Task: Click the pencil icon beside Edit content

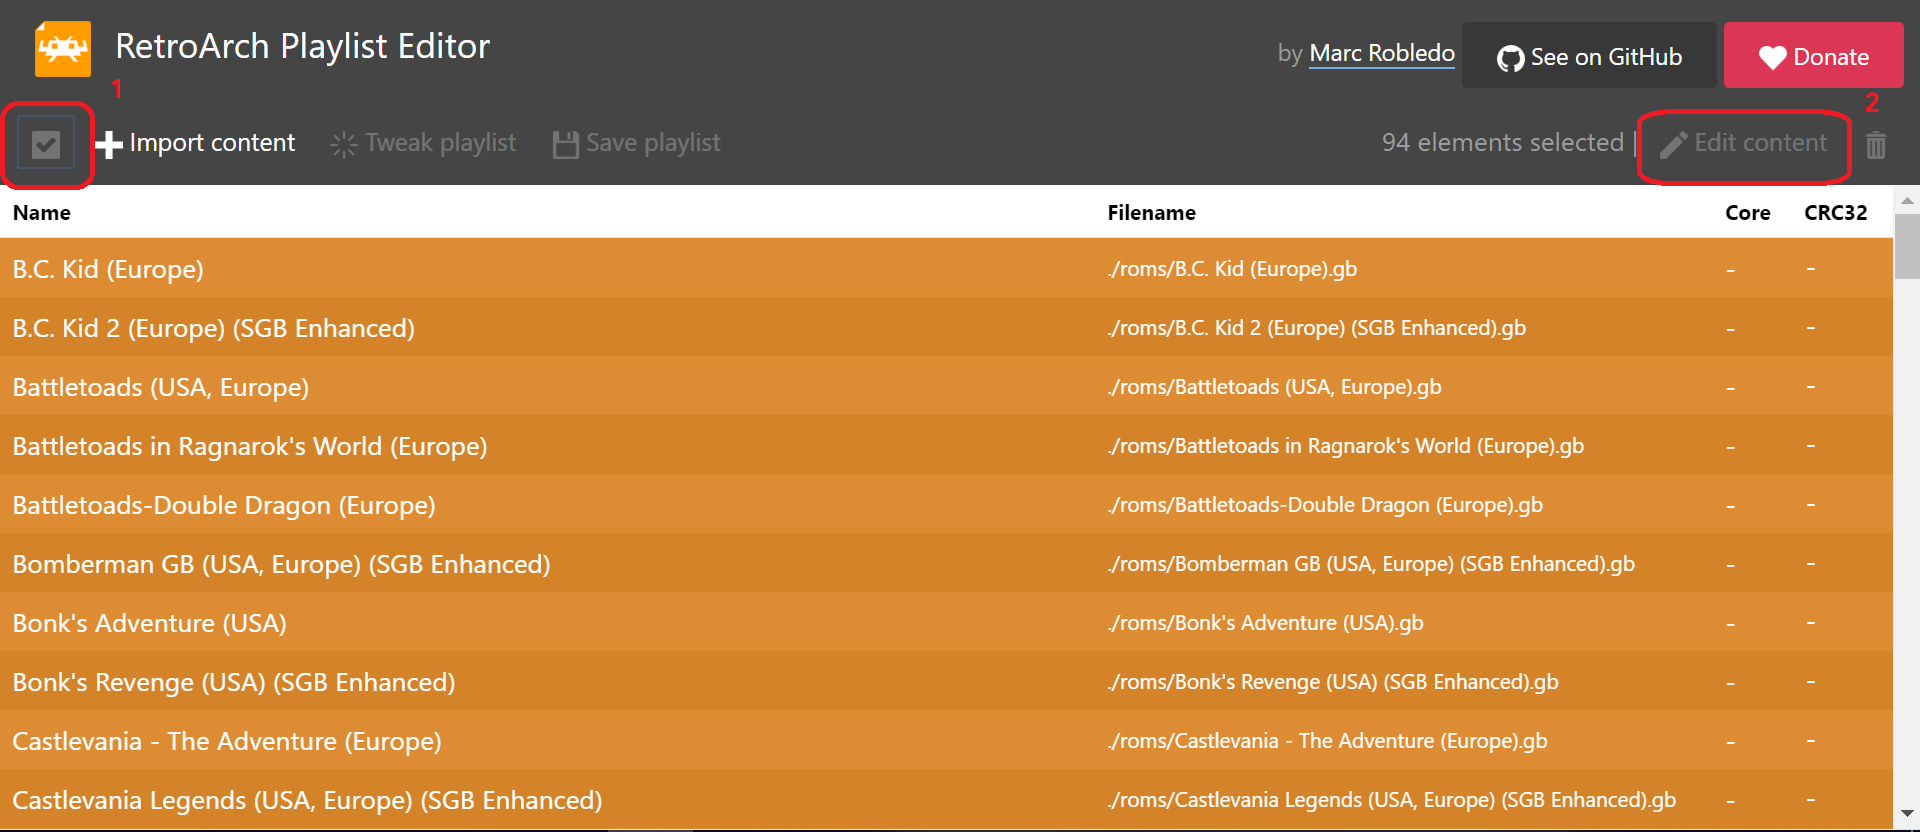Action: coord(1673,145)
